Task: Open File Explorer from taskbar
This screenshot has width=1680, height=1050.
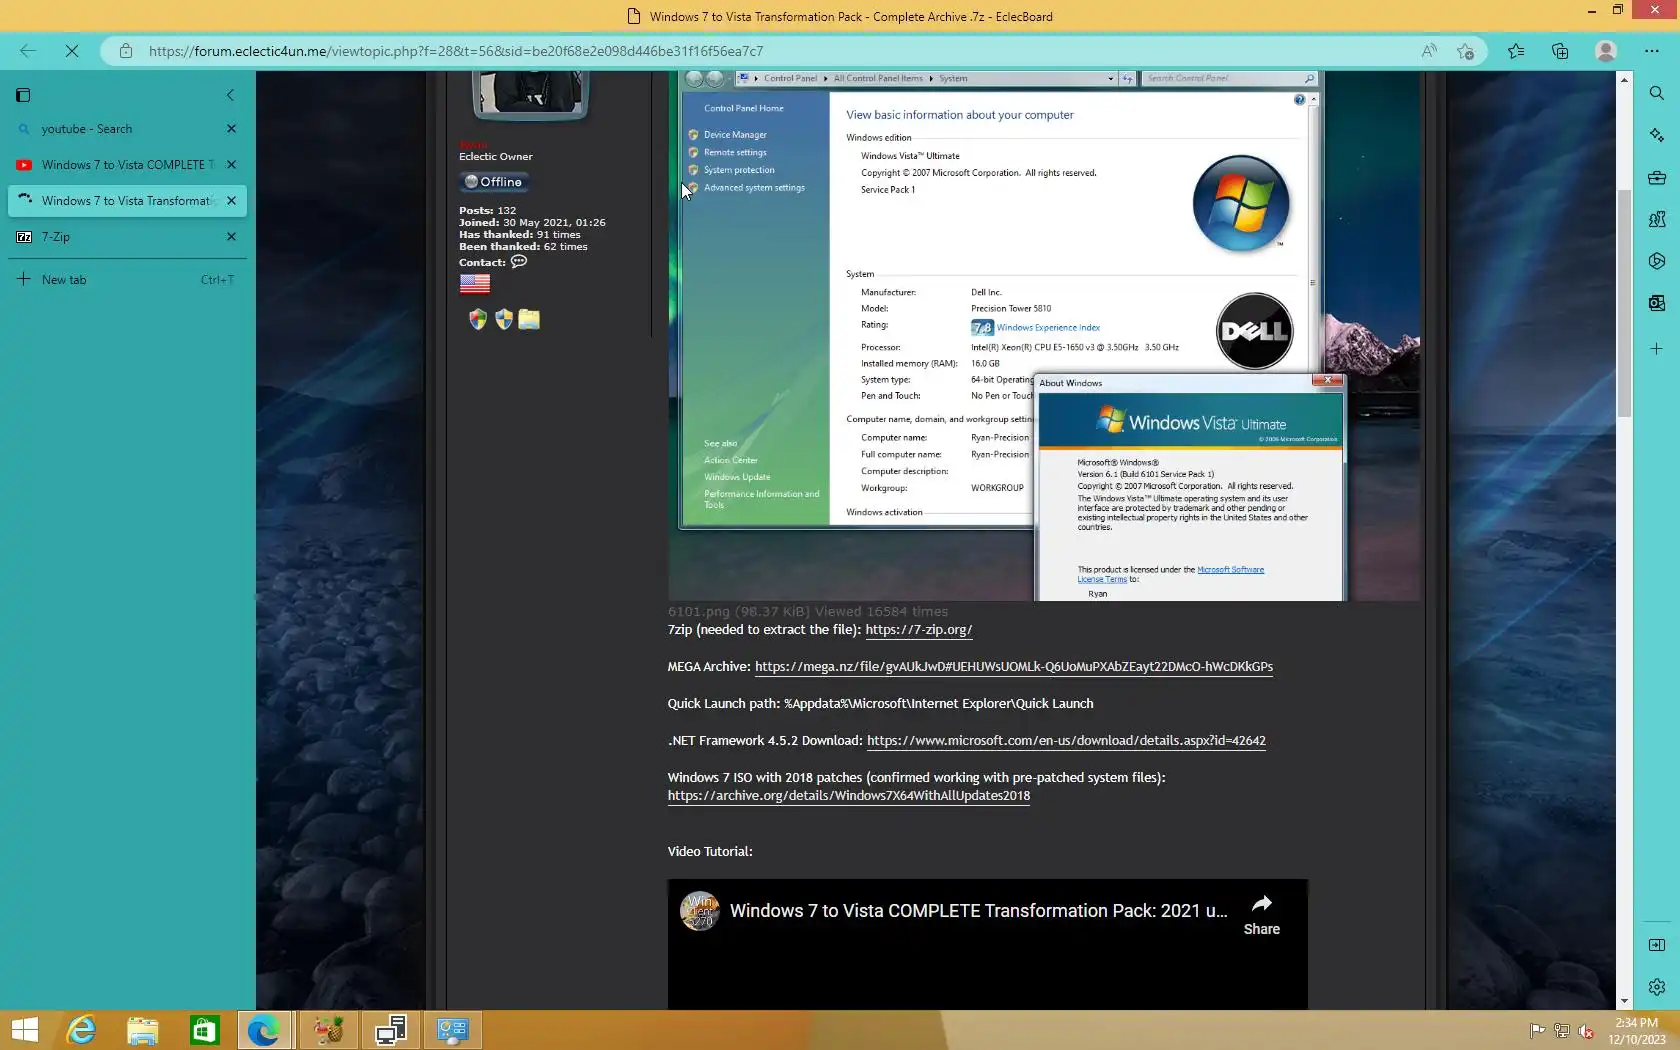Action: (x=143, y=1030)
